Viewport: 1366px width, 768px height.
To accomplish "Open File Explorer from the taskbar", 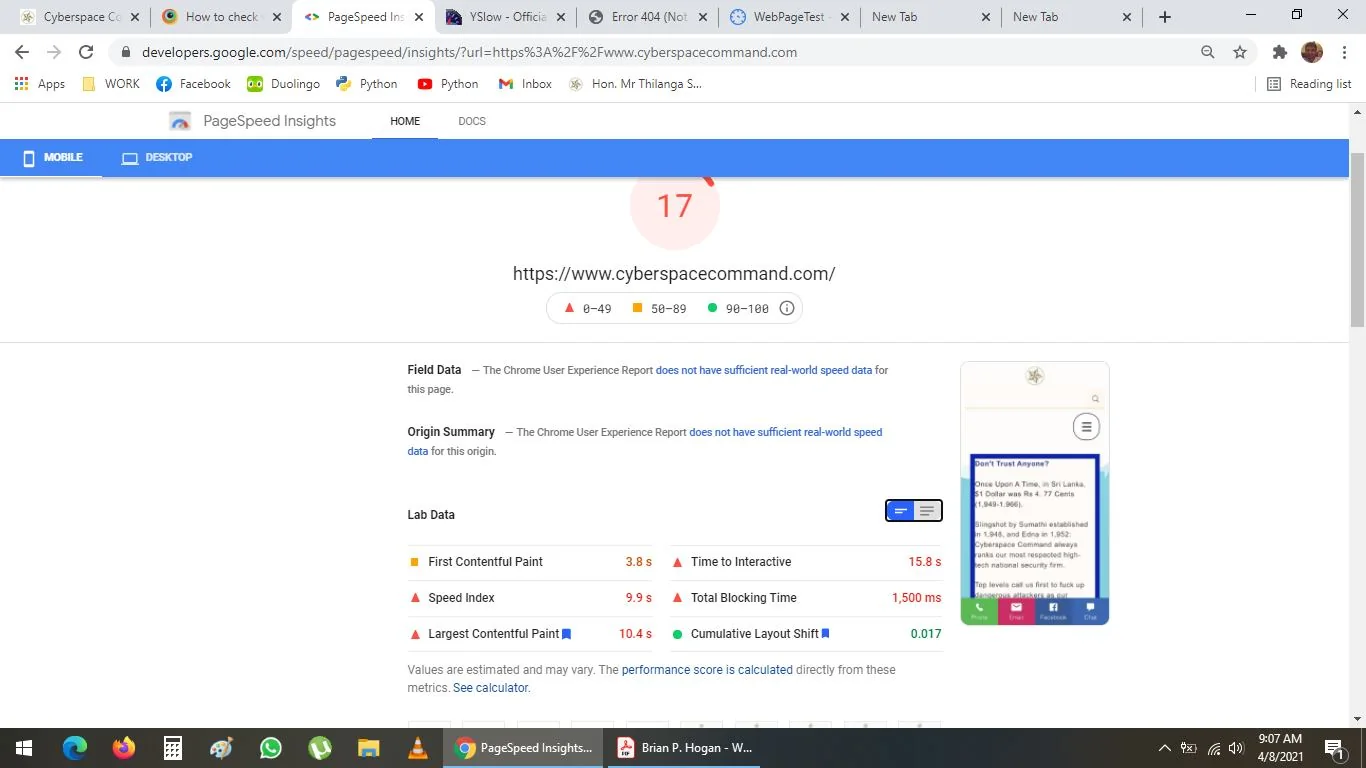I will point(369,748).
